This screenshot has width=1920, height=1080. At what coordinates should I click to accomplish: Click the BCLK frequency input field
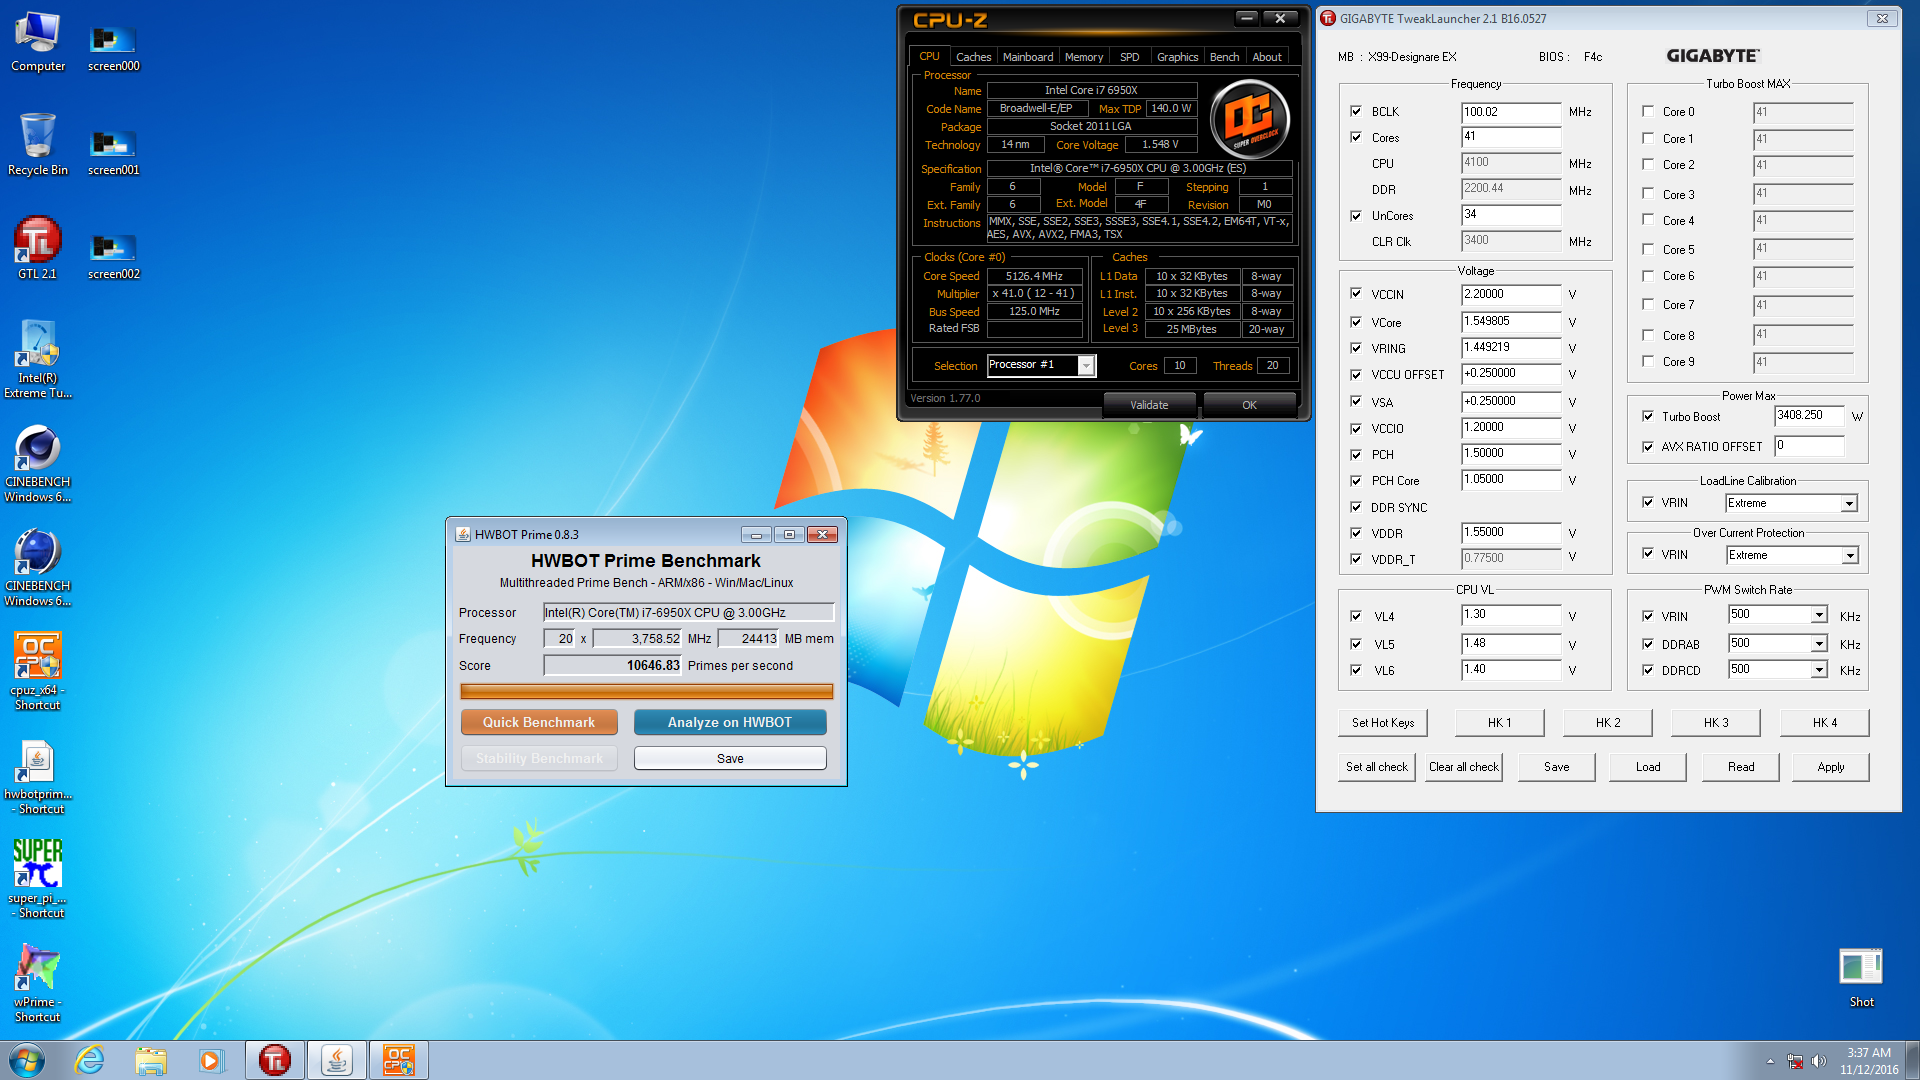[x=1510, y=112]
